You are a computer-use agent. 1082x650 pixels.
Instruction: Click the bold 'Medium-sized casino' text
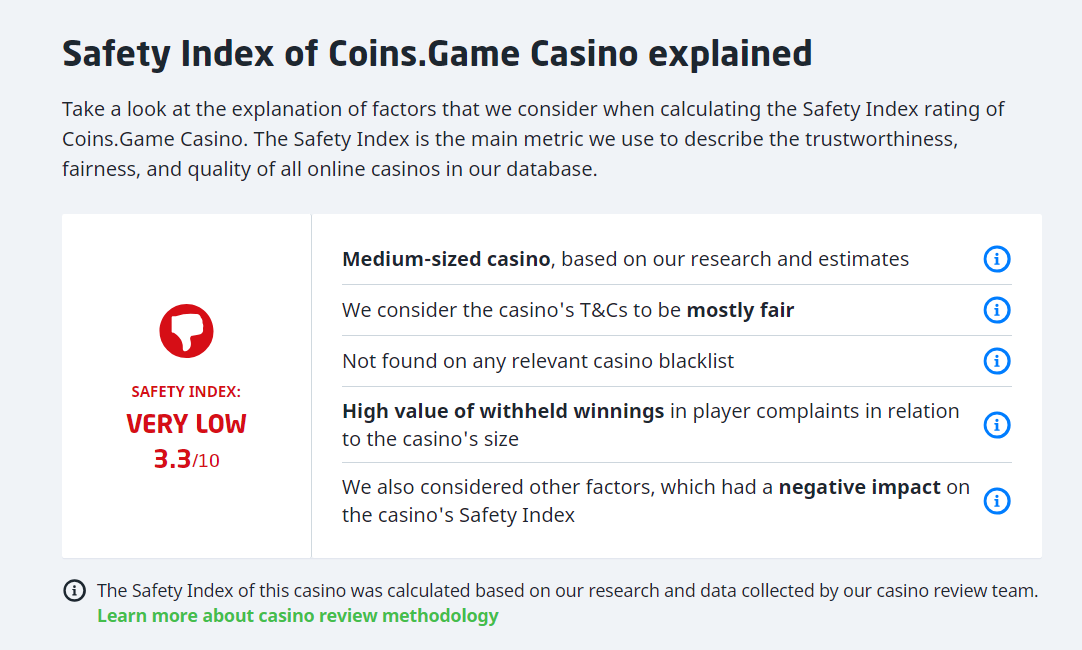(446, 260)
